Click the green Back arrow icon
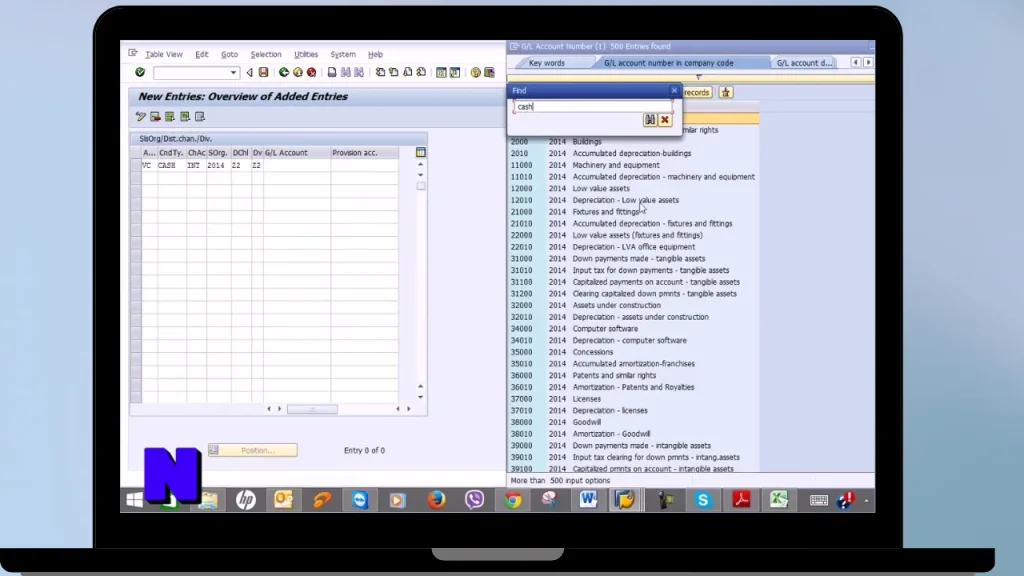 283,72
